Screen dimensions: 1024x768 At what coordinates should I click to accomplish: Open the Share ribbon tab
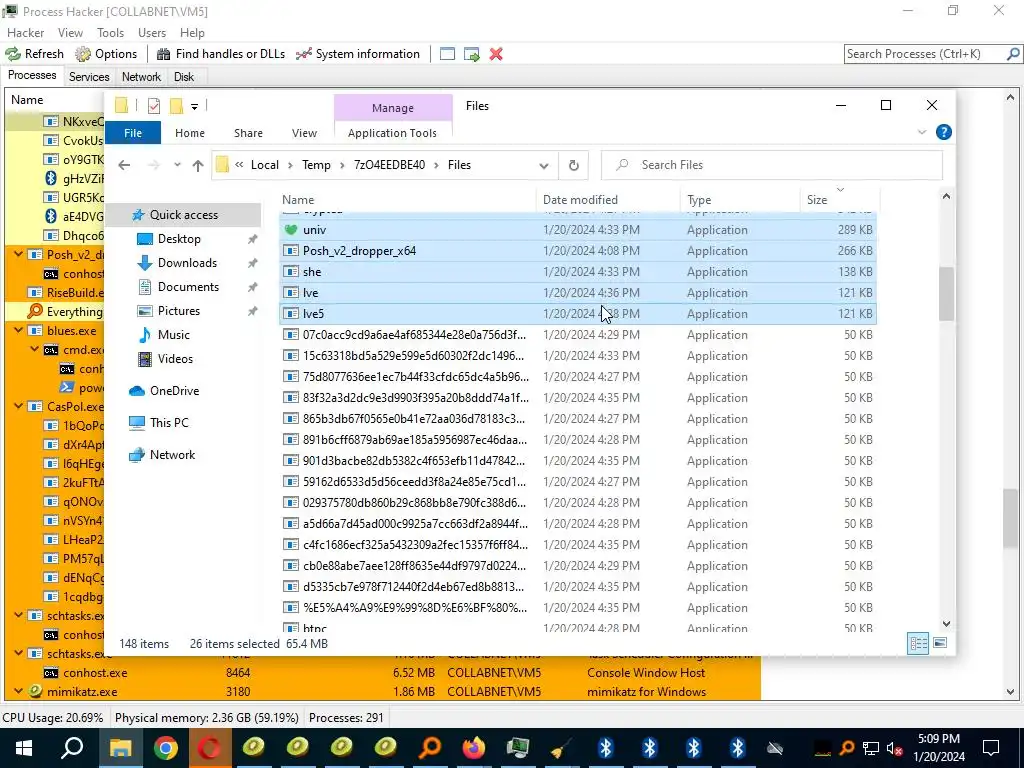248,133
